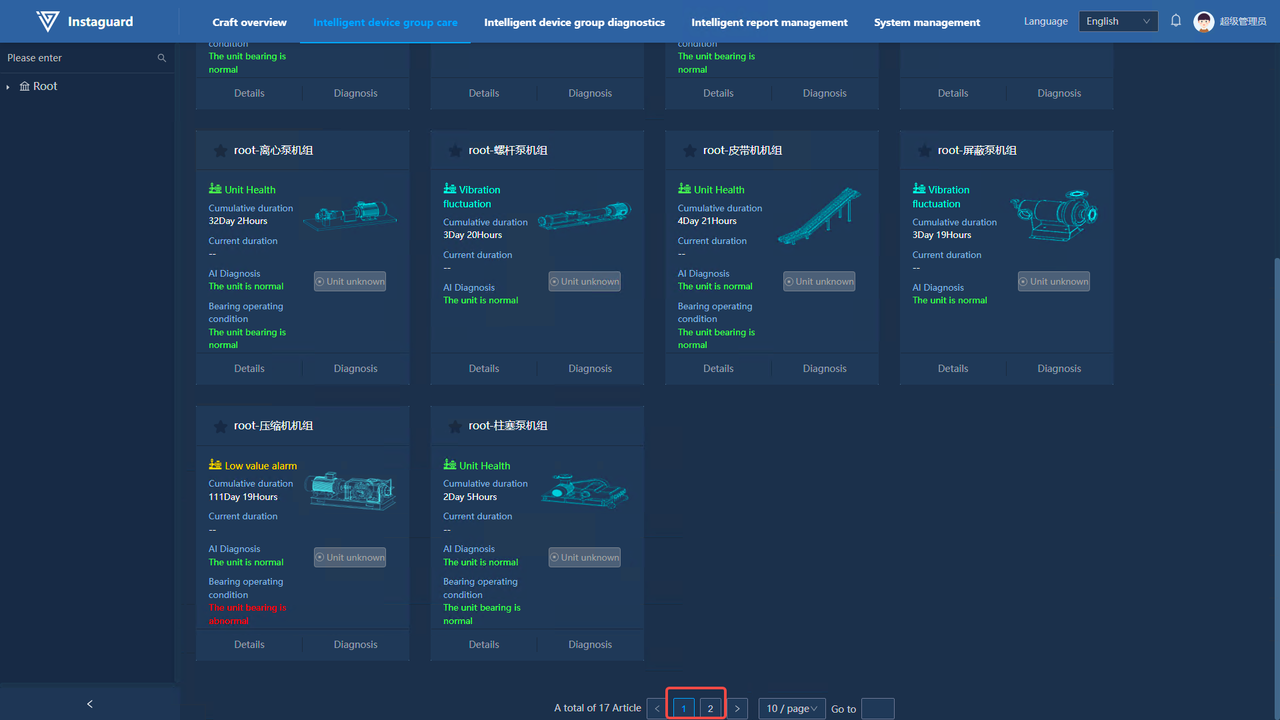The width and height of the screenshot is (1280, 720).
Task: Open the notifications bell
Action: pos(1176,21)
